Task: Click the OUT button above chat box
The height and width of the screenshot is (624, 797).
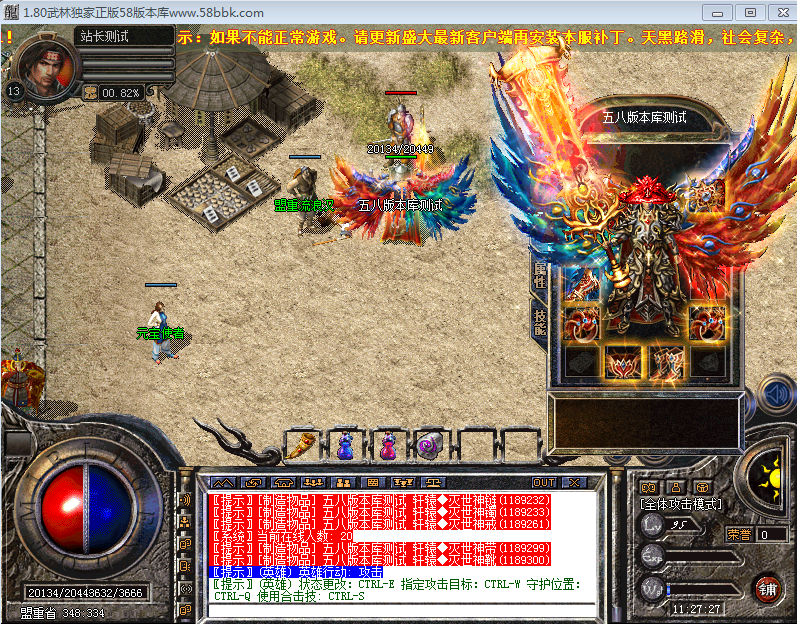Action: click(x=544, y=483)
